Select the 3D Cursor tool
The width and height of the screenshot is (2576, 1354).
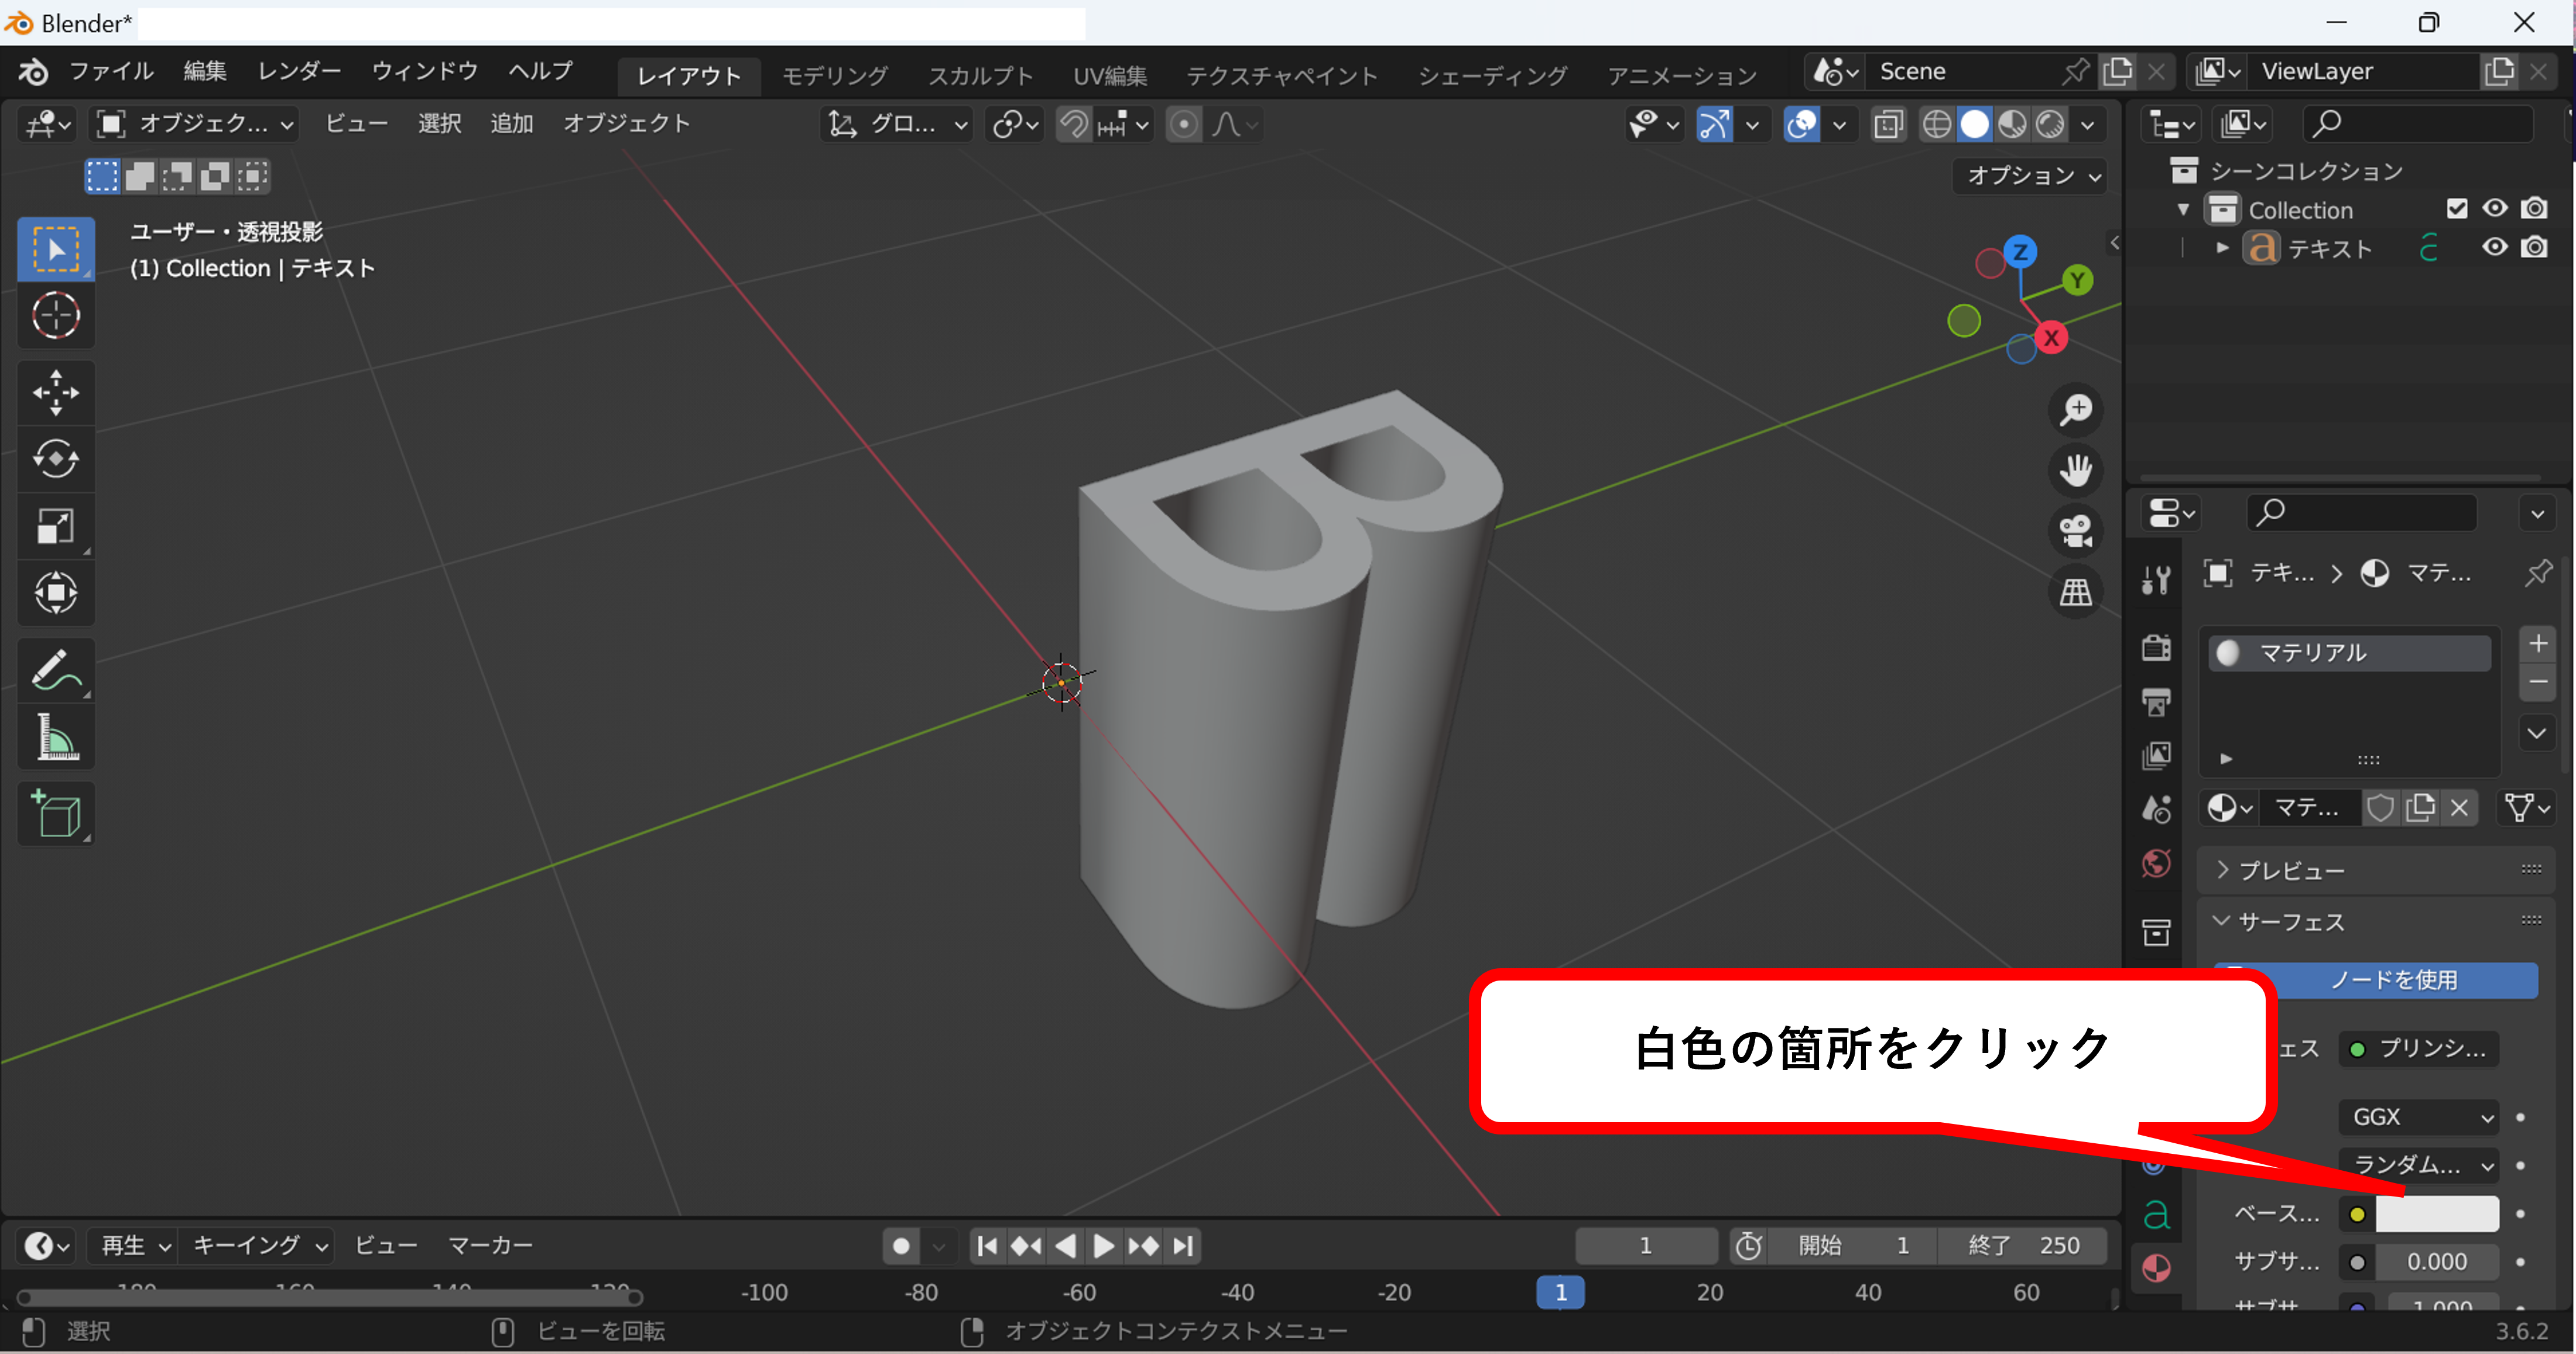[x=56, y=316]
